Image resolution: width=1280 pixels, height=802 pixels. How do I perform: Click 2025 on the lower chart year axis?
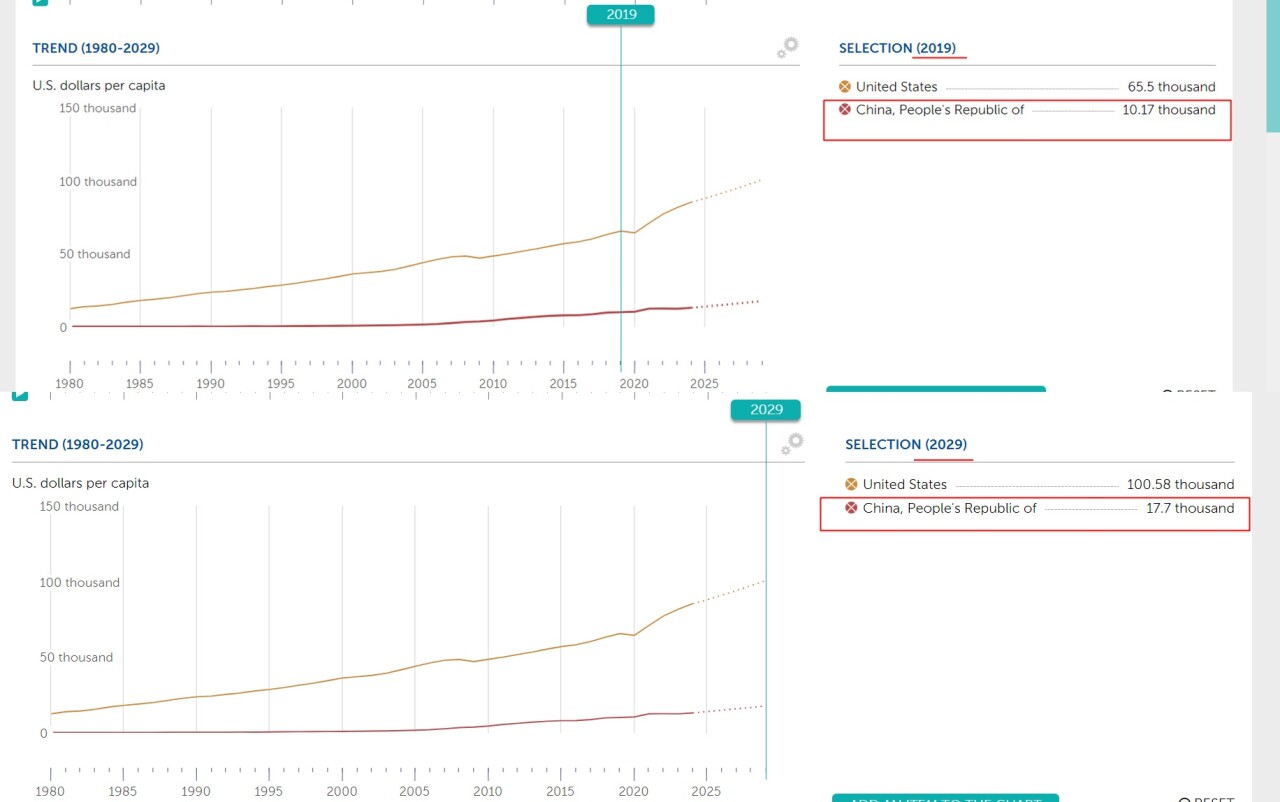click(x=706, y=791)
